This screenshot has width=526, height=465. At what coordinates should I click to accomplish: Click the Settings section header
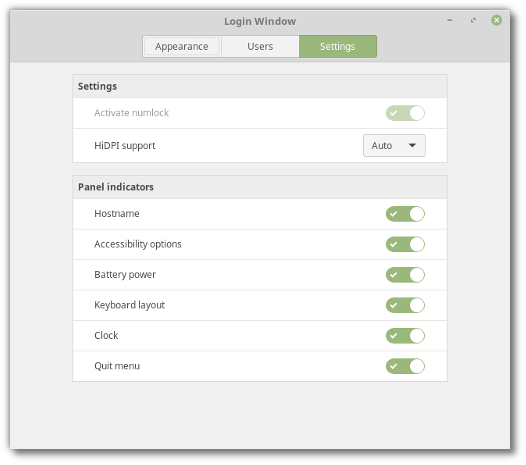tap(260, 86)
